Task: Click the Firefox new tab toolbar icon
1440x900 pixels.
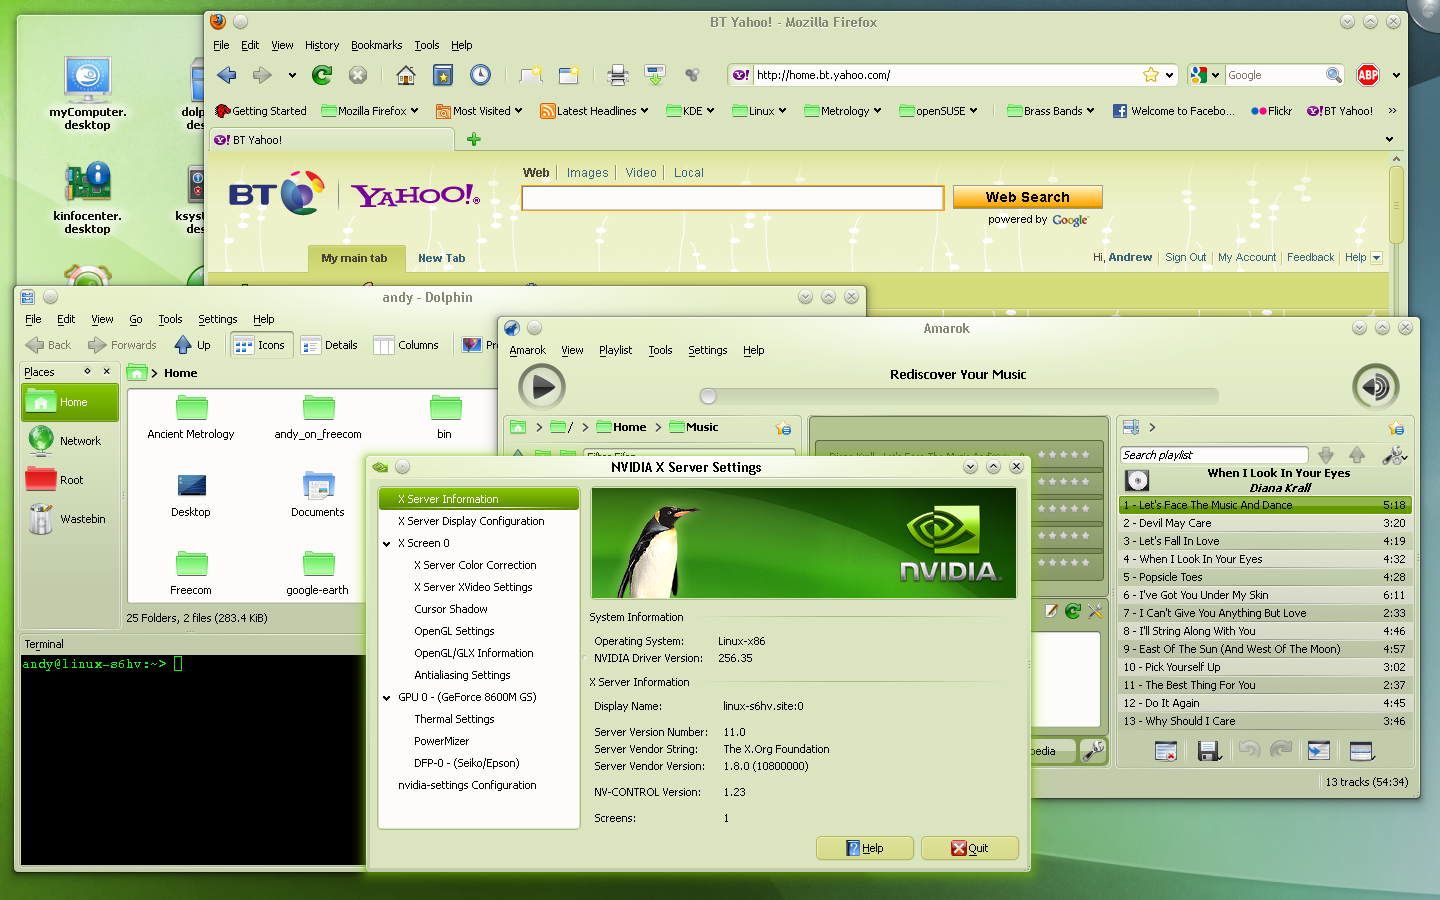Action: click(x=531, y=75)
